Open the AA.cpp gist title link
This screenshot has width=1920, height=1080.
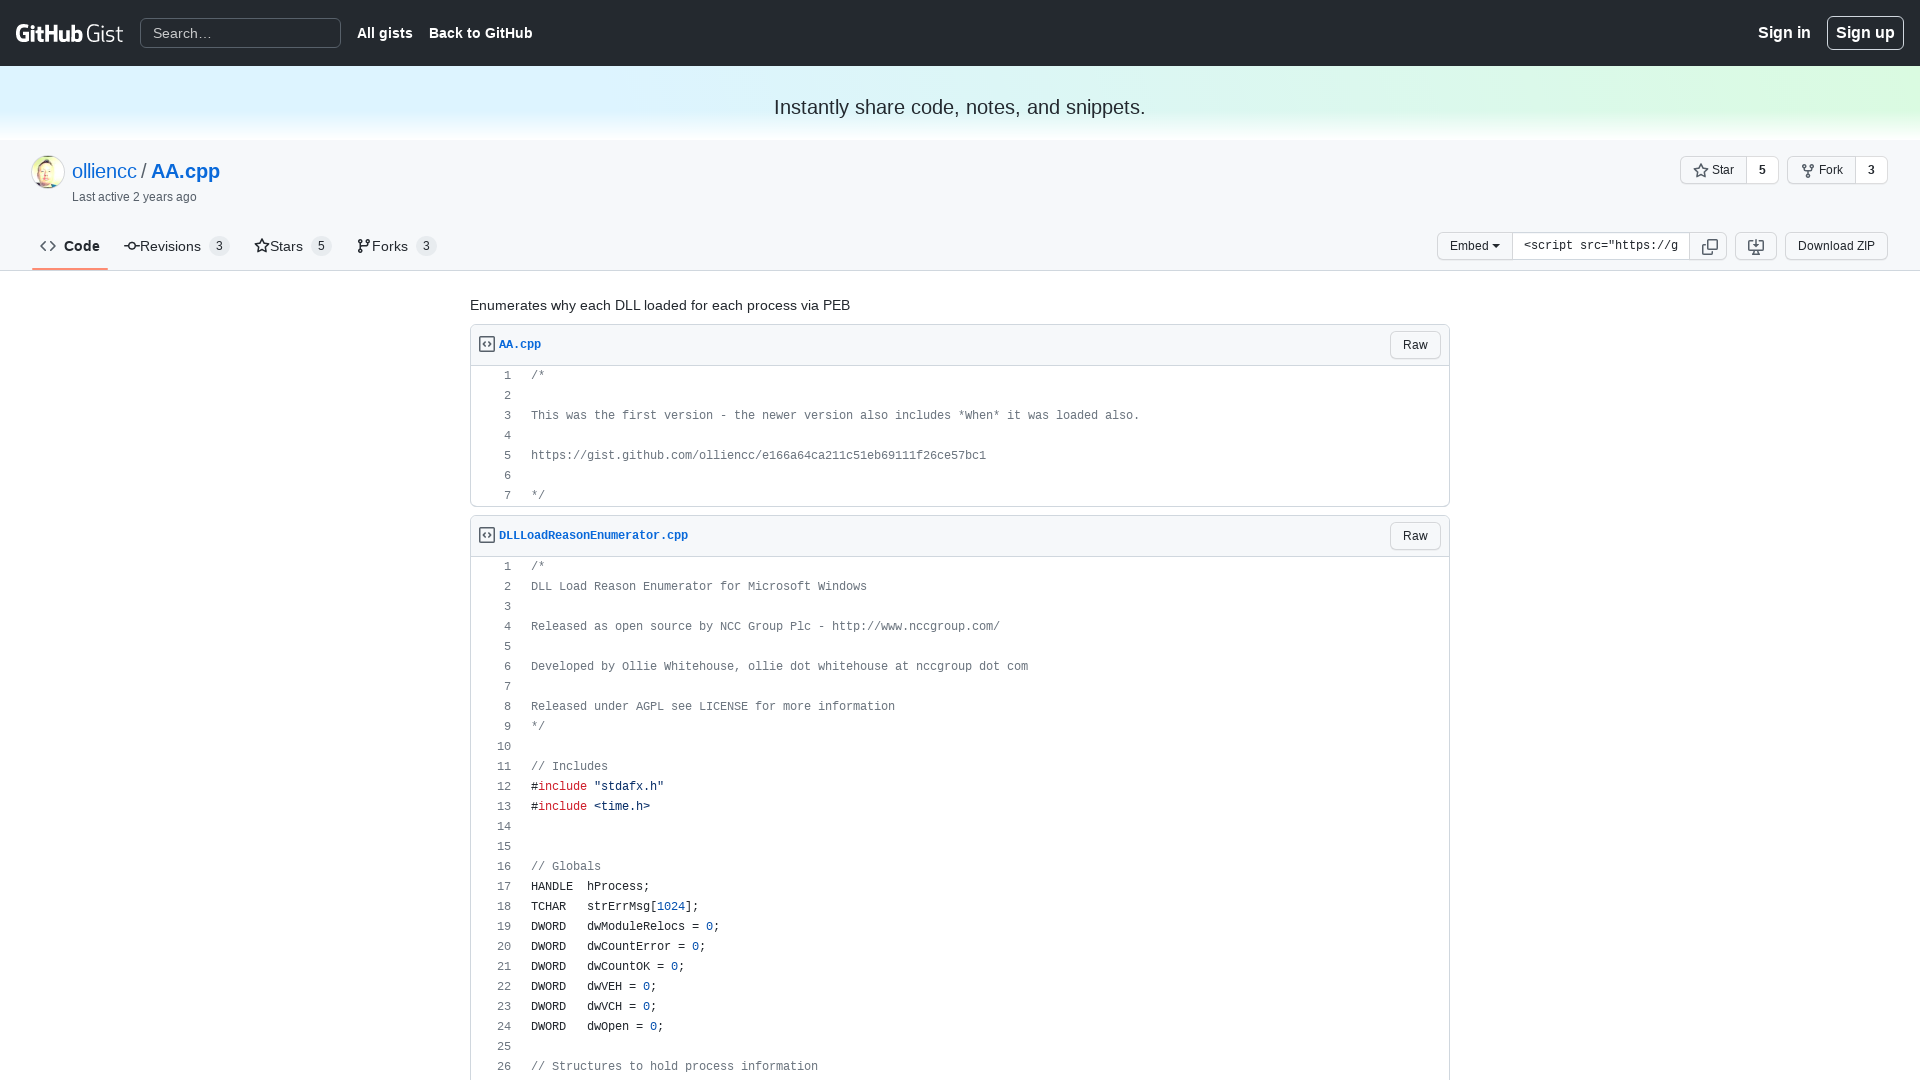tap(185, 171)
